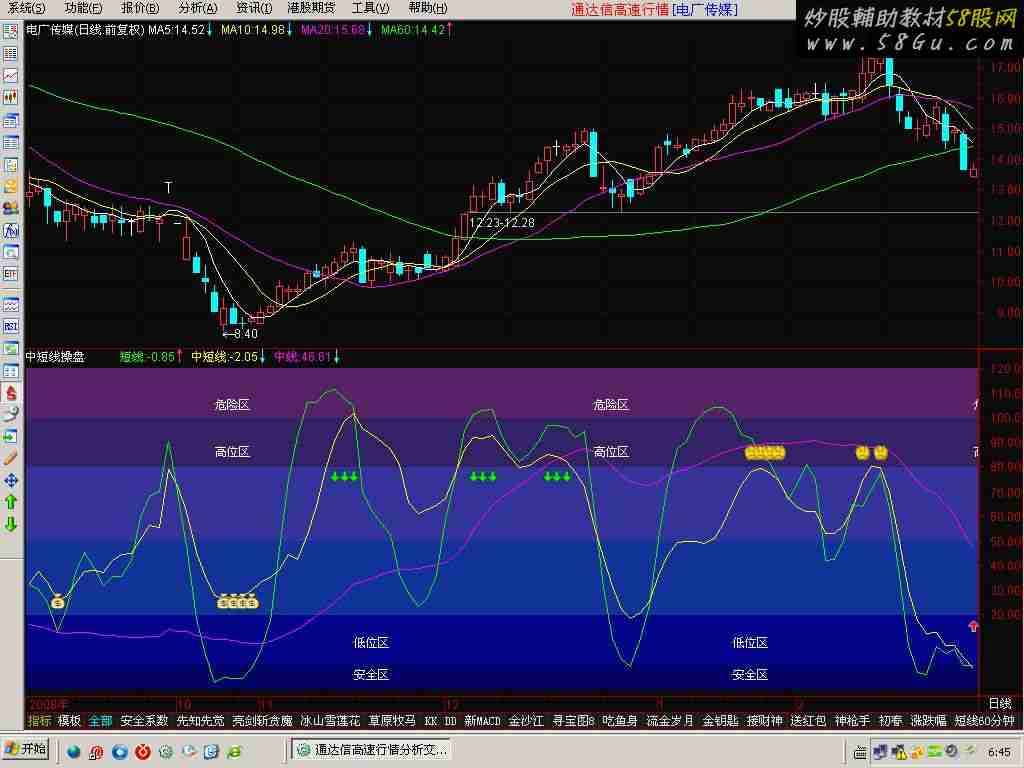Open the 资讯(I) menu
The height and width of the screenshot is (768, 1024).
(x=254, y=8)
